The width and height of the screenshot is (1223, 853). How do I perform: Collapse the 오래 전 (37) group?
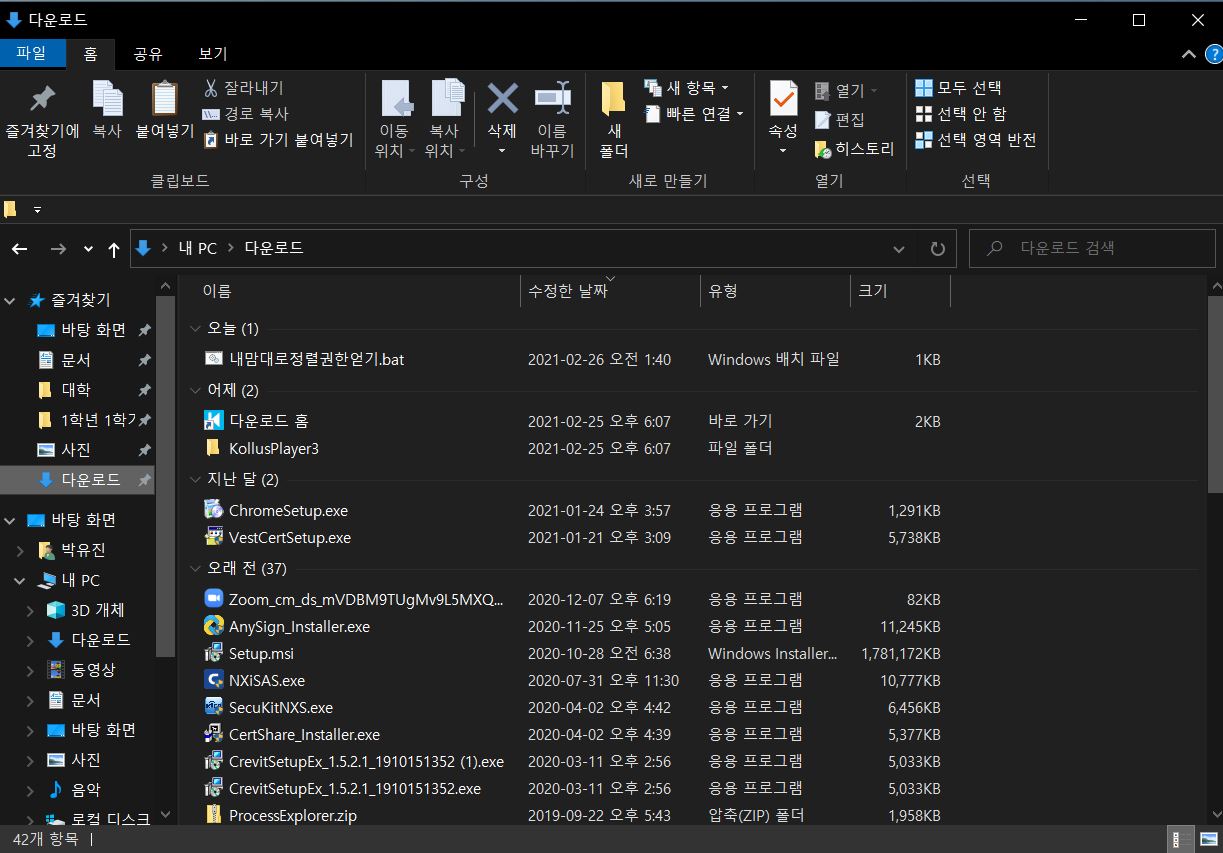click(195, 568)
